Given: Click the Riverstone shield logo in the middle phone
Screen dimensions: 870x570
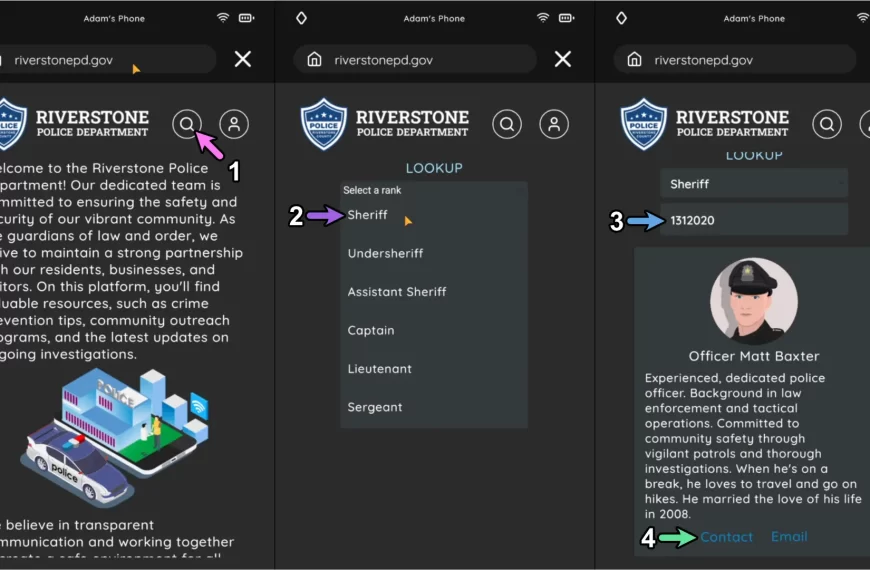Looking at the screenshot, I should coord(324,124).
